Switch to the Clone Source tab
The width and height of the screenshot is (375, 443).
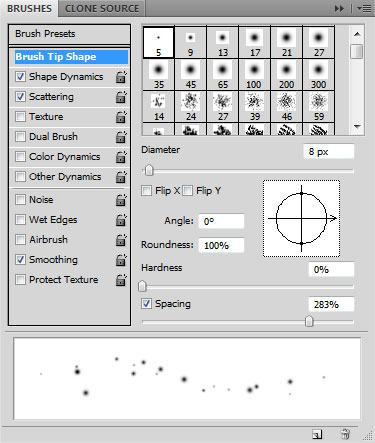click(102, 8)
